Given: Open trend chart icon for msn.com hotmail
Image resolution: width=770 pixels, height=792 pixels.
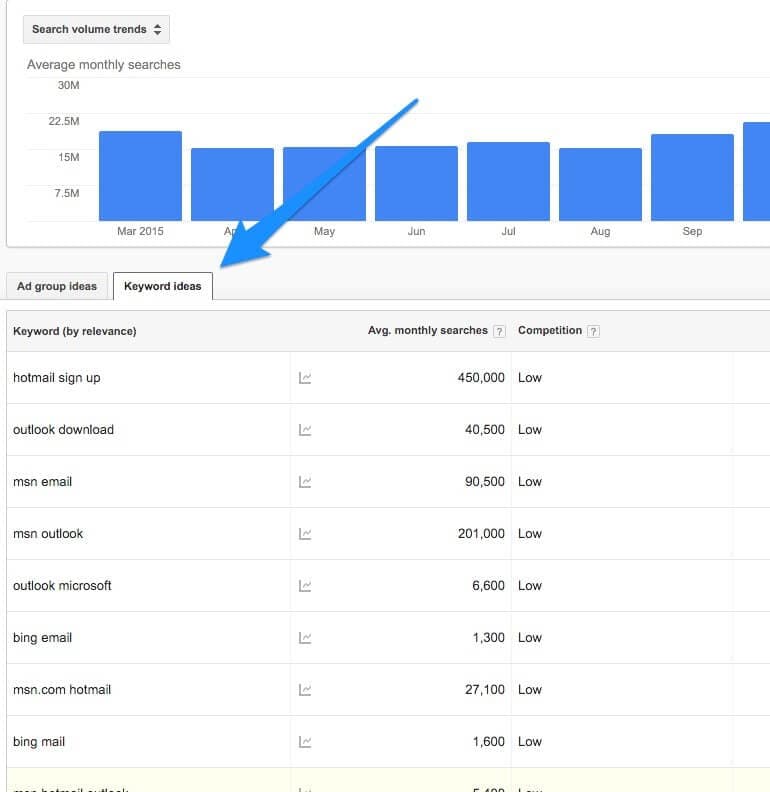Looking at the screenshot, I should click(x=305, y=690).
